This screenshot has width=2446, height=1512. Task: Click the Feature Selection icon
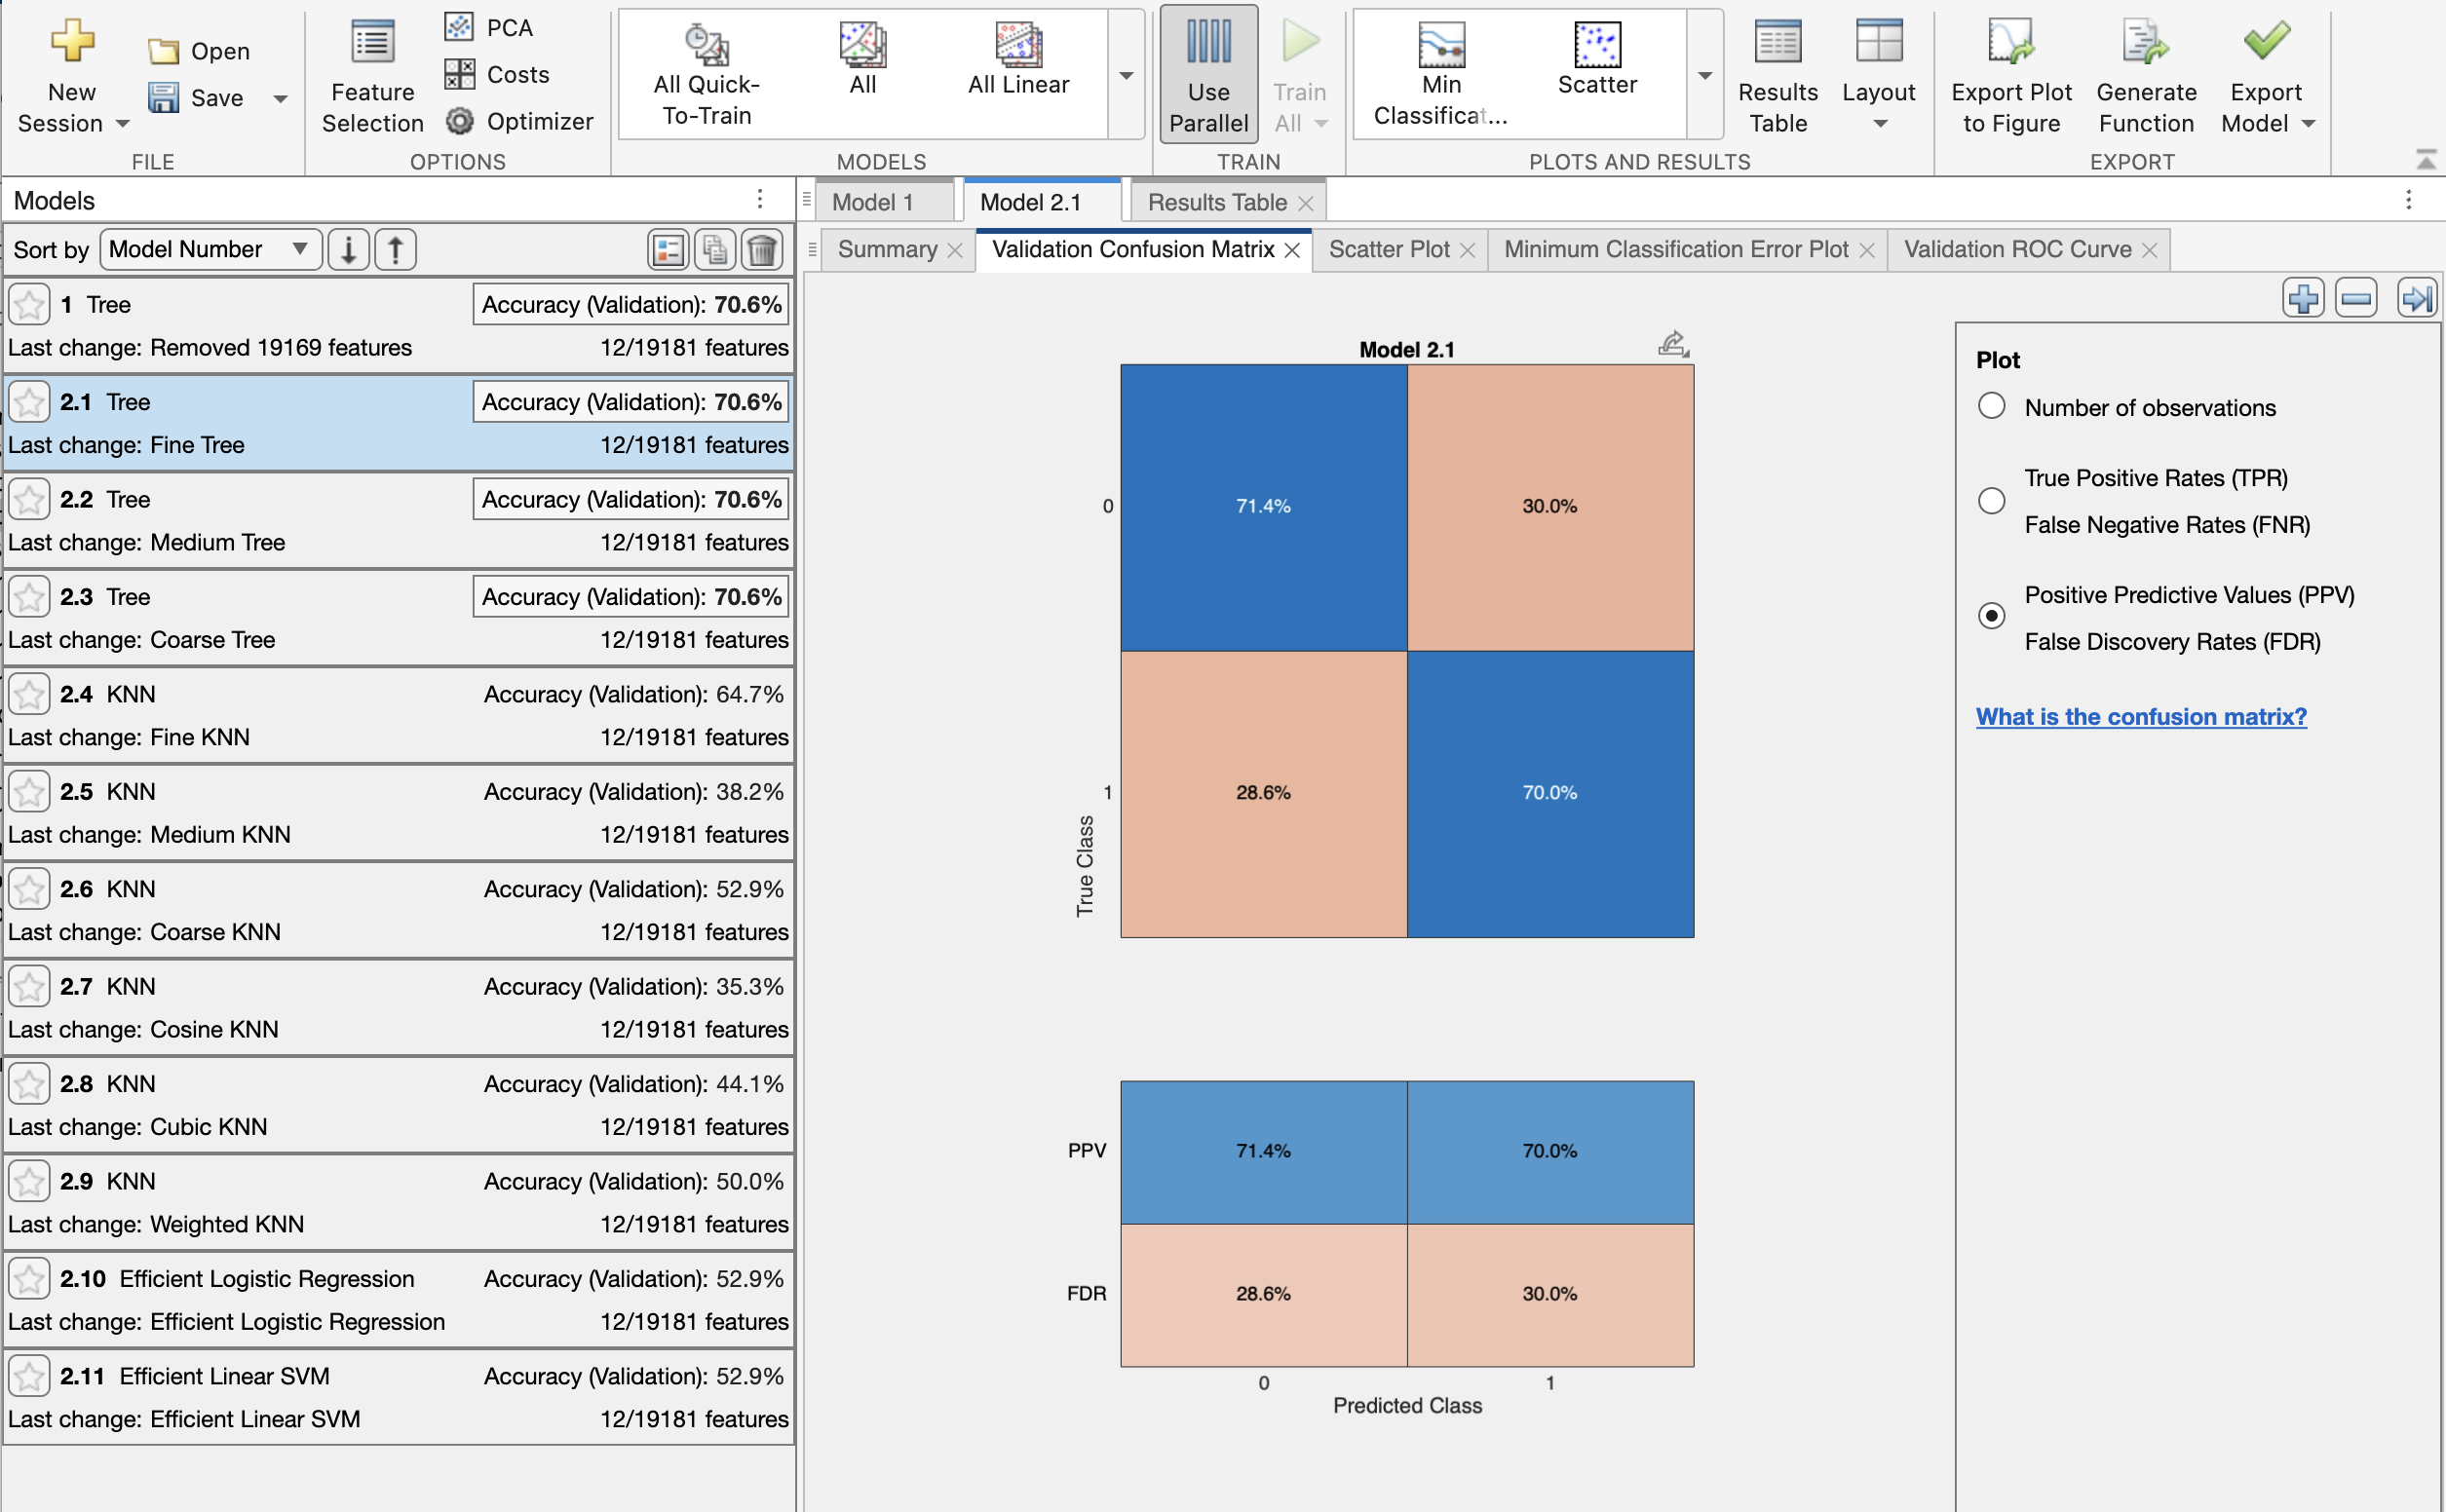tap(372, 44)
